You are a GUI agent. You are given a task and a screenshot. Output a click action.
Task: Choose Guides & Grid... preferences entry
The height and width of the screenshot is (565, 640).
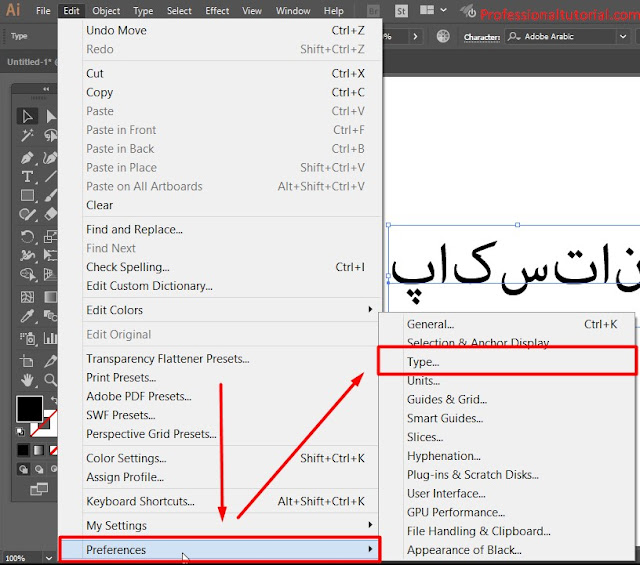pos(507,399)
